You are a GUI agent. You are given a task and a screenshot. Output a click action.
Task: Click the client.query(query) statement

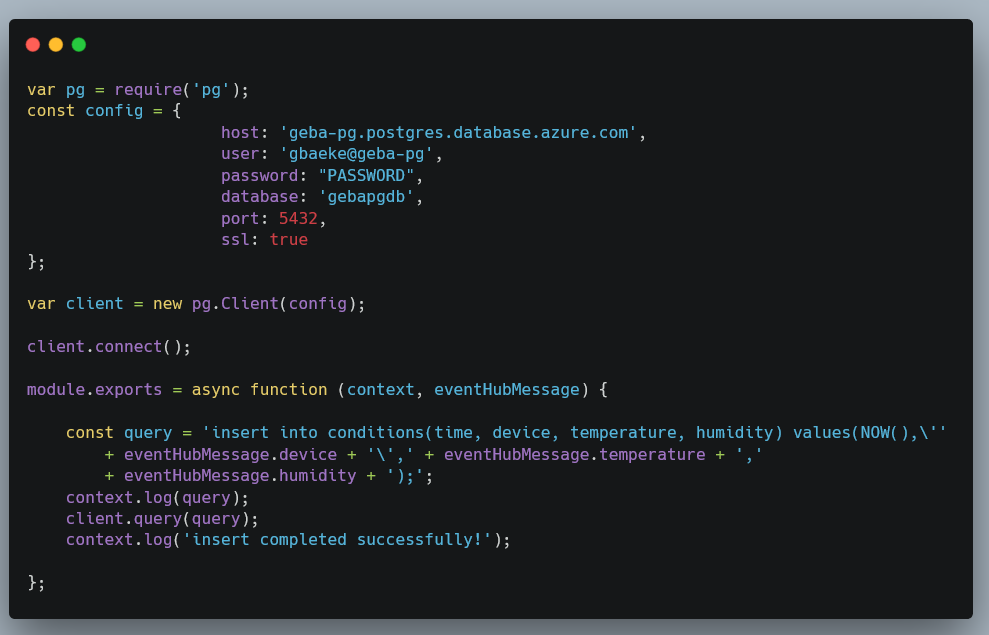point(162,519)
